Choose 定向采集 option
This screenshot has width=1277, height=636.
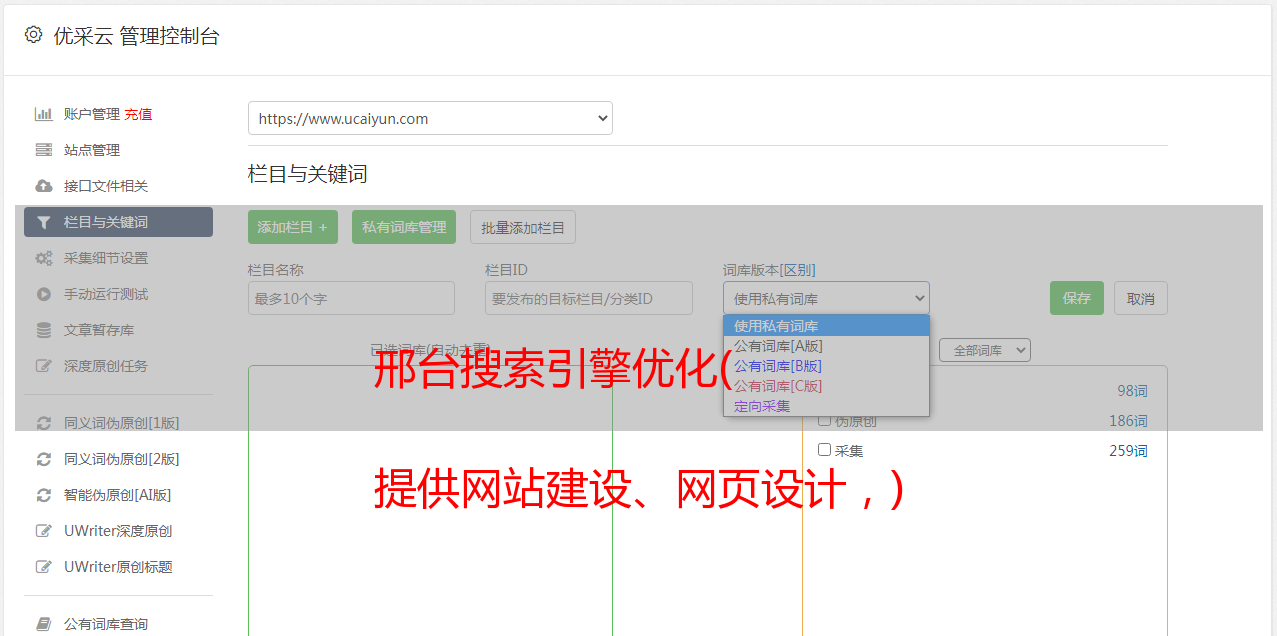(826, 406)
